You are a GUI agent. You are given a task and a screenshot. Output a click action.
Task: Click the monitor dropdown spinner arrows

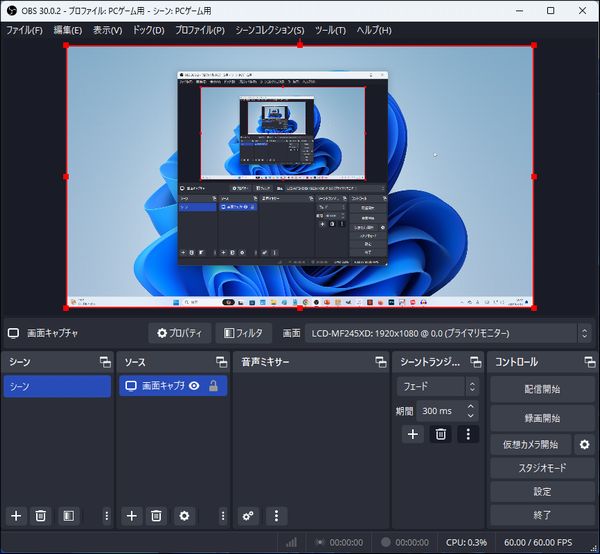pyautogui.click(x=584, y=333)
